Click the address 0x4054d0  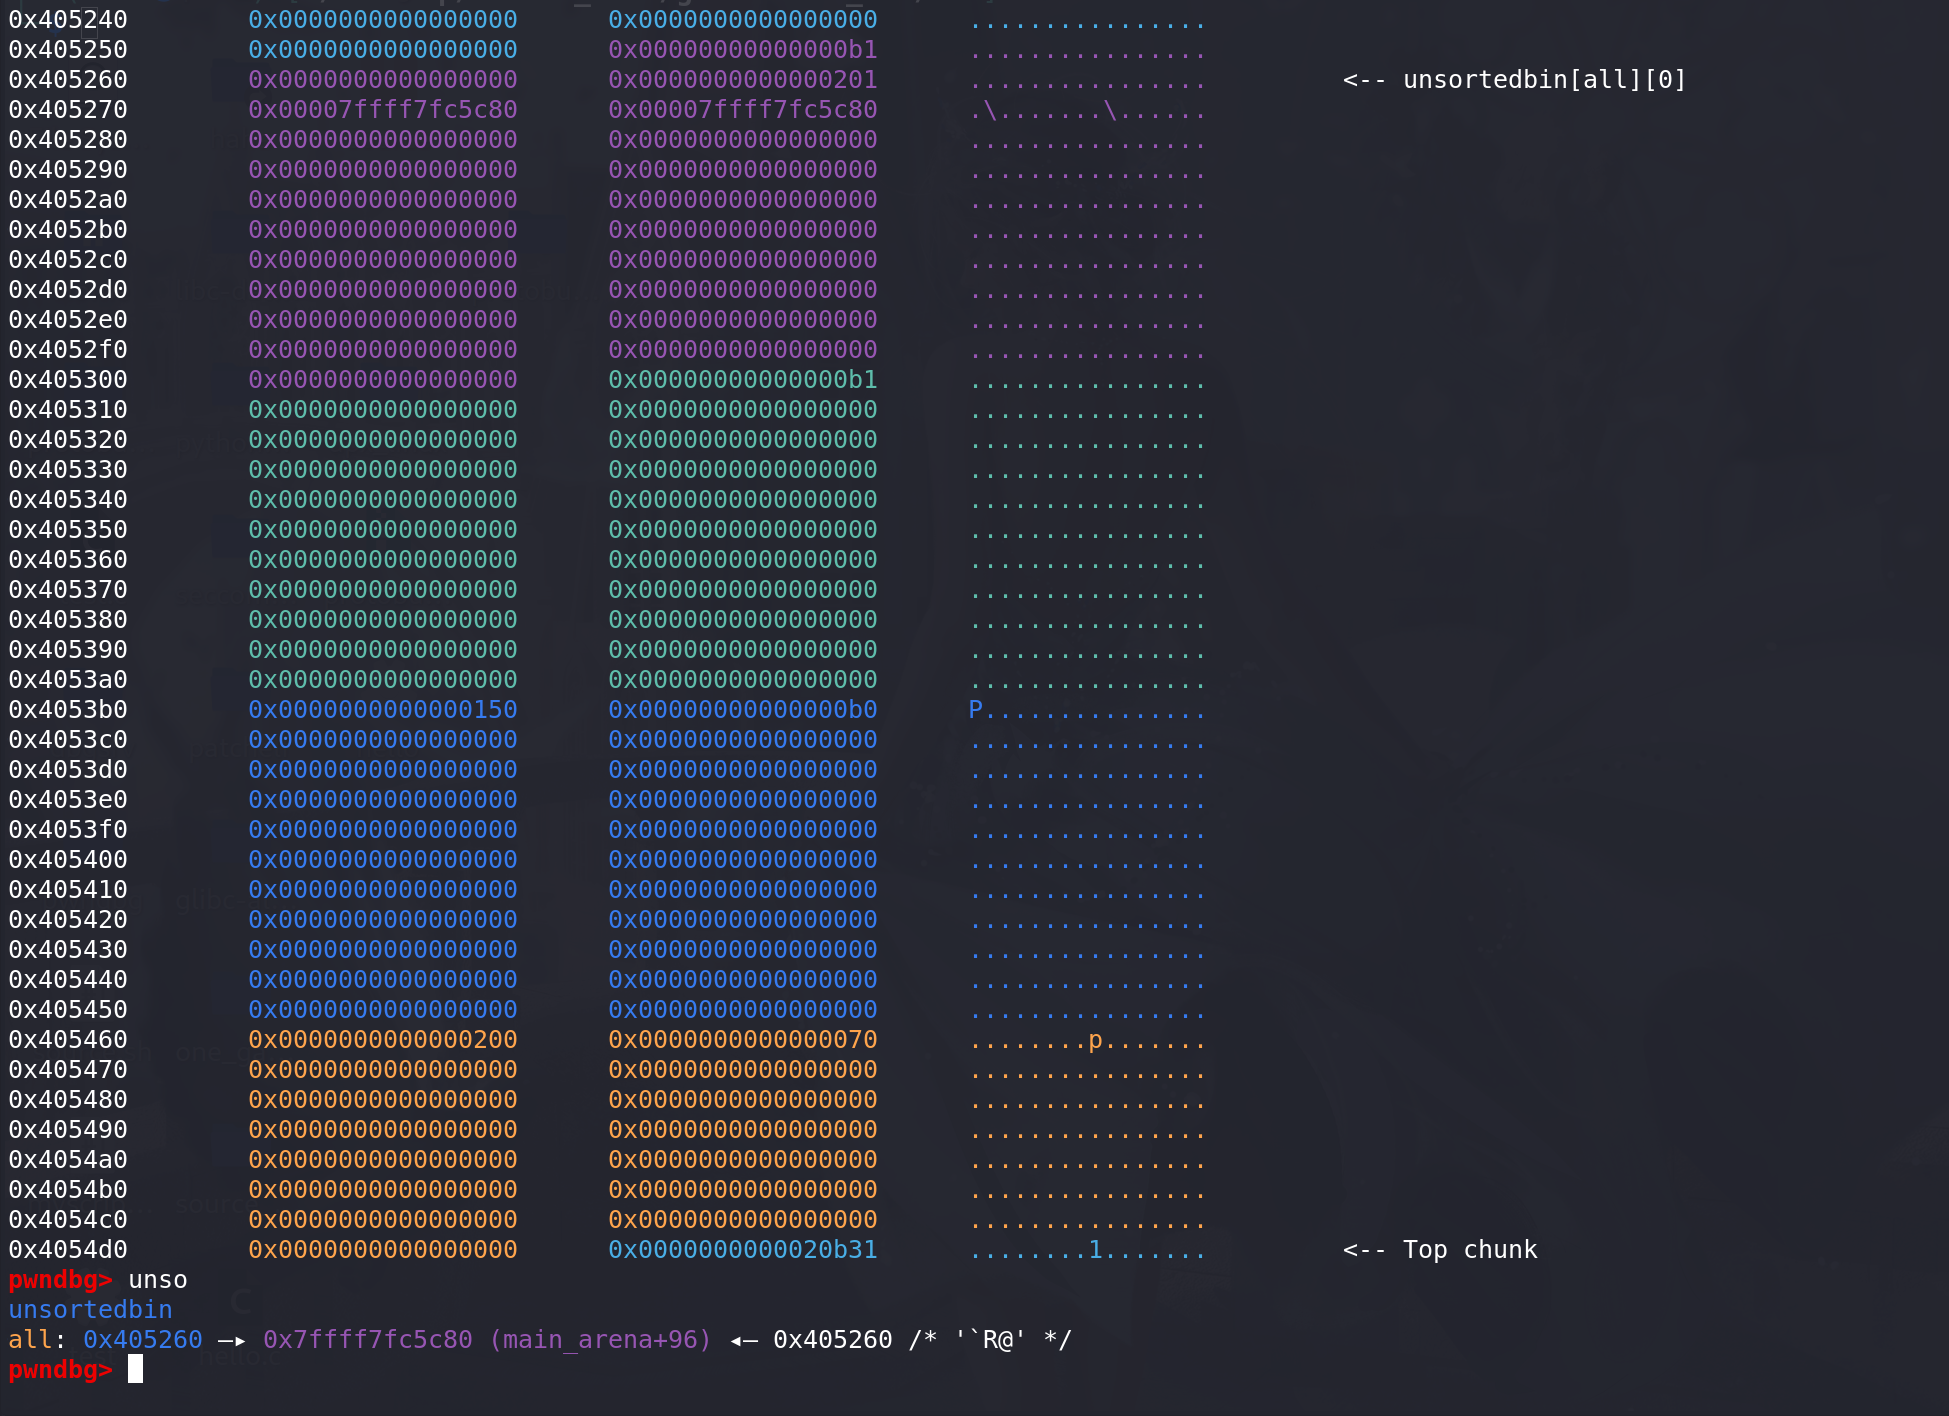(x=68, y=1250)
